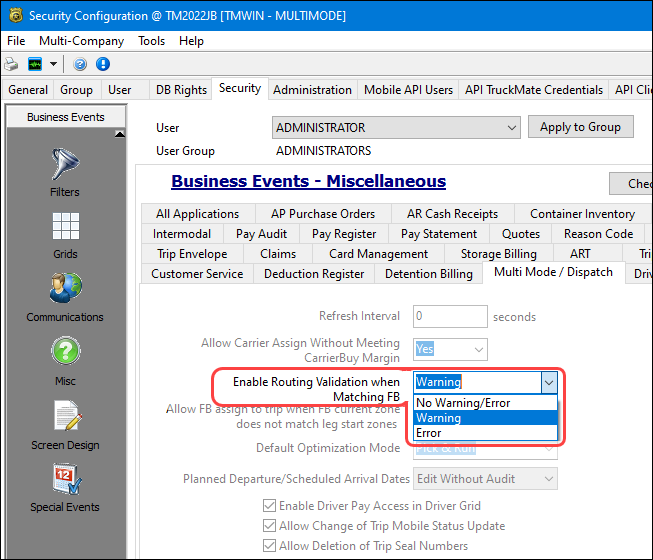Select No Warning/Error option in the list
The width and height of the screenshot is (653, 560).
tap(463, 403)
